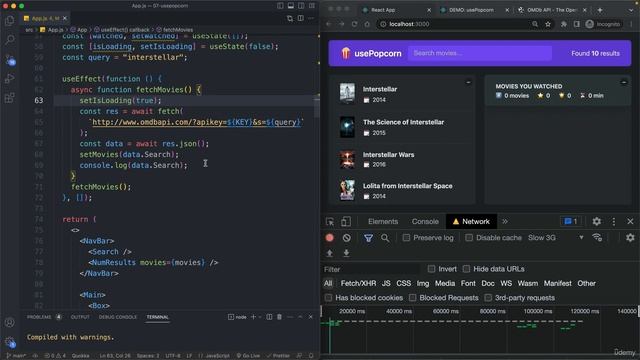Open the new terminal launch profile dropdown
Image resolution: width=640 pixels, height=360 pixels.
pyautogui.click(x=260, y=317)
